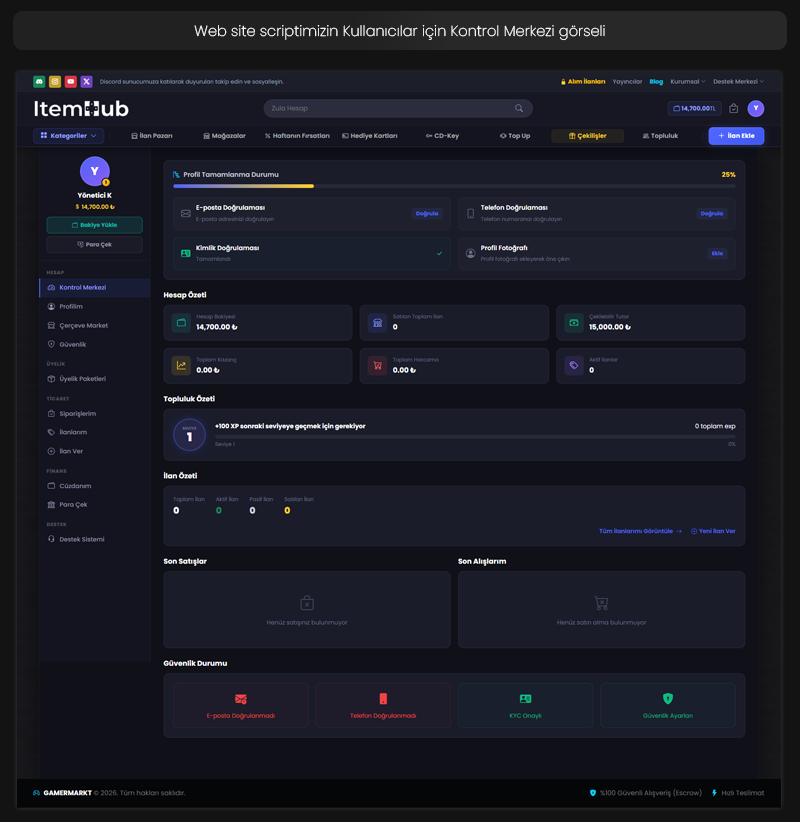Click the Güvenlik Ayarları shield icon
This screenshot has height=822, width=800.
667,698
